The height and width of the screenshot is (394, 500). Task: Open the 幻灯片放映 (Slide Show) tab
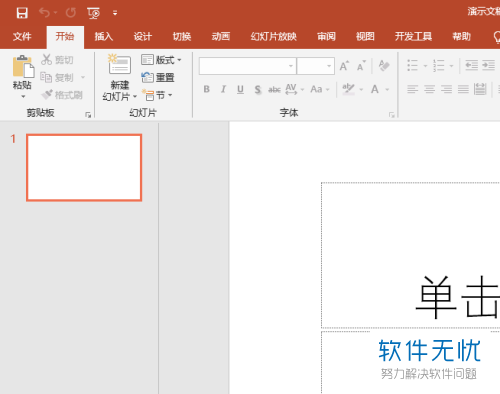(x=274, y=36)
